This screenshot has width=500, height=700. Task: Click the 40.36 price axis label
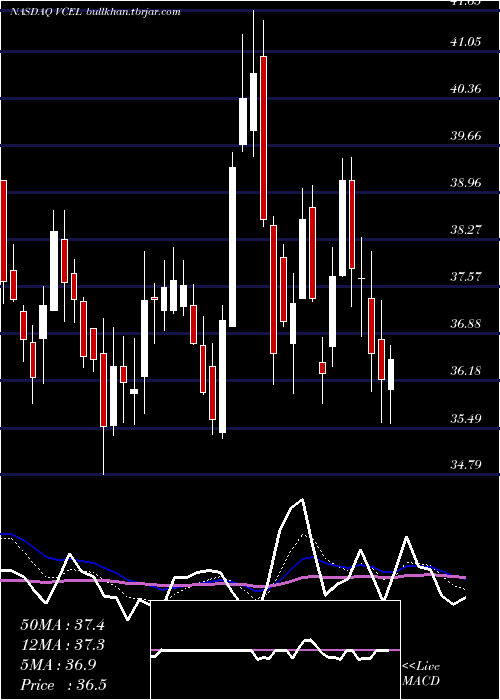pyautogui.click(x=466, y=88)
